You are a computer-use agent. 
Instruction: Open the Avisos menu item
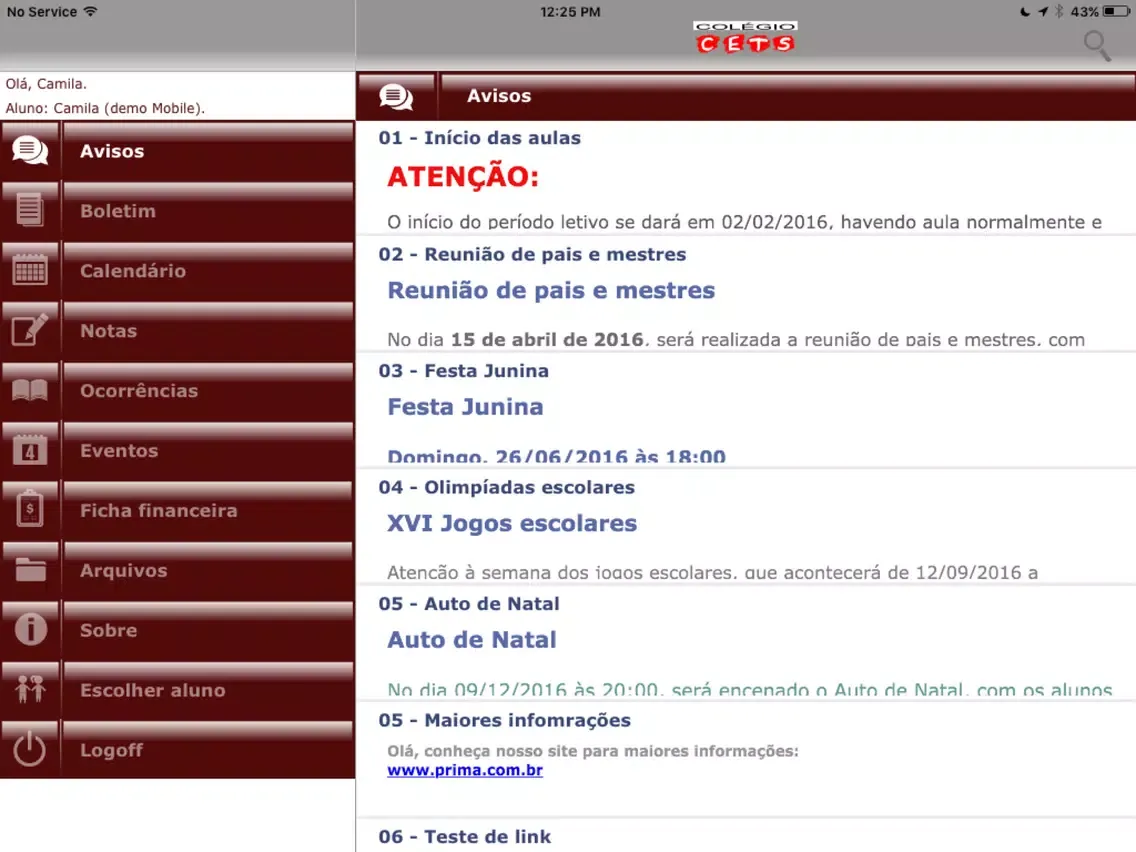tap(178, 151)
